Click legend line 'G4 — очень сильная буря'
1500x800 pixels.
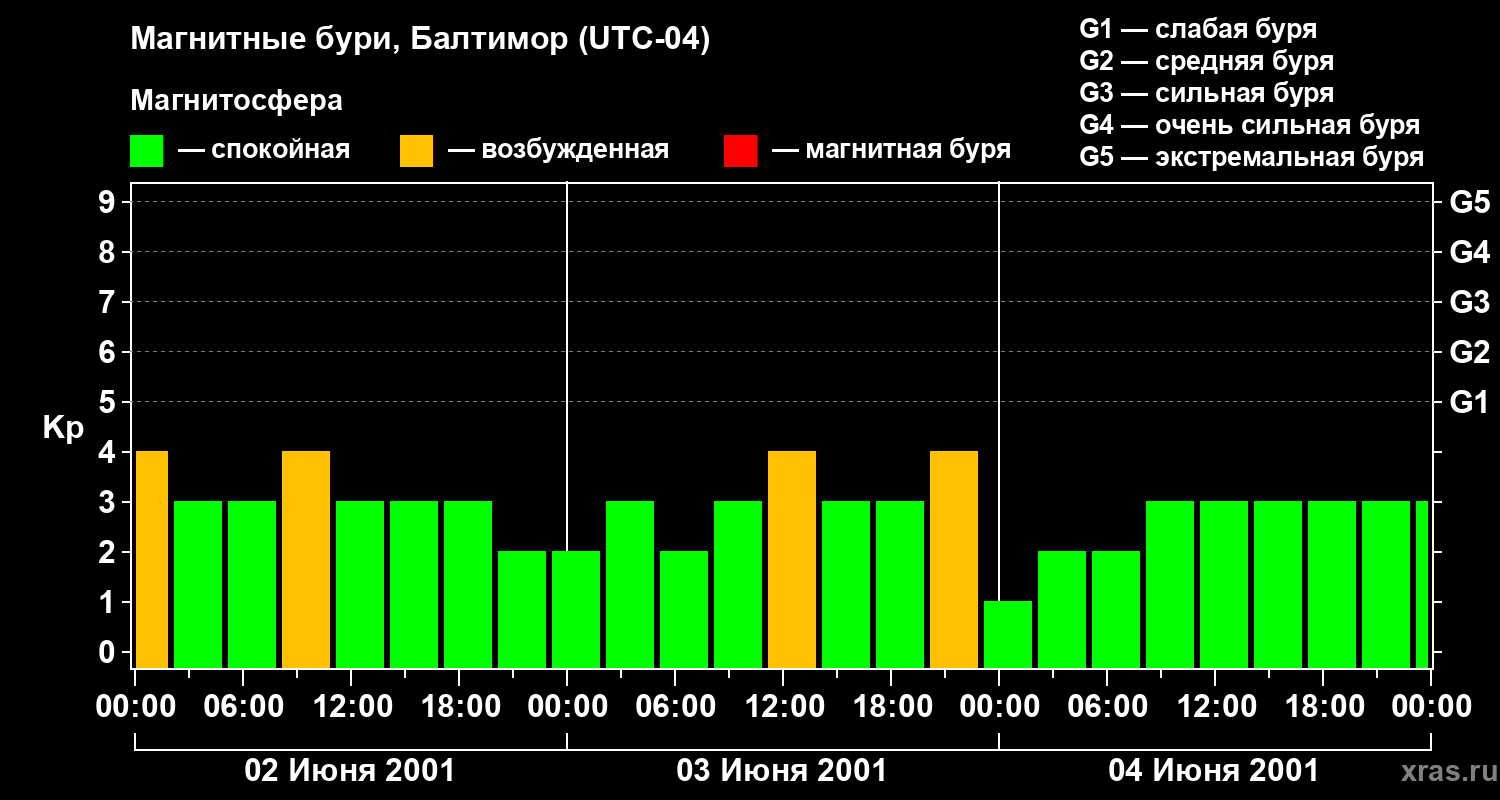pos(1249,125)
